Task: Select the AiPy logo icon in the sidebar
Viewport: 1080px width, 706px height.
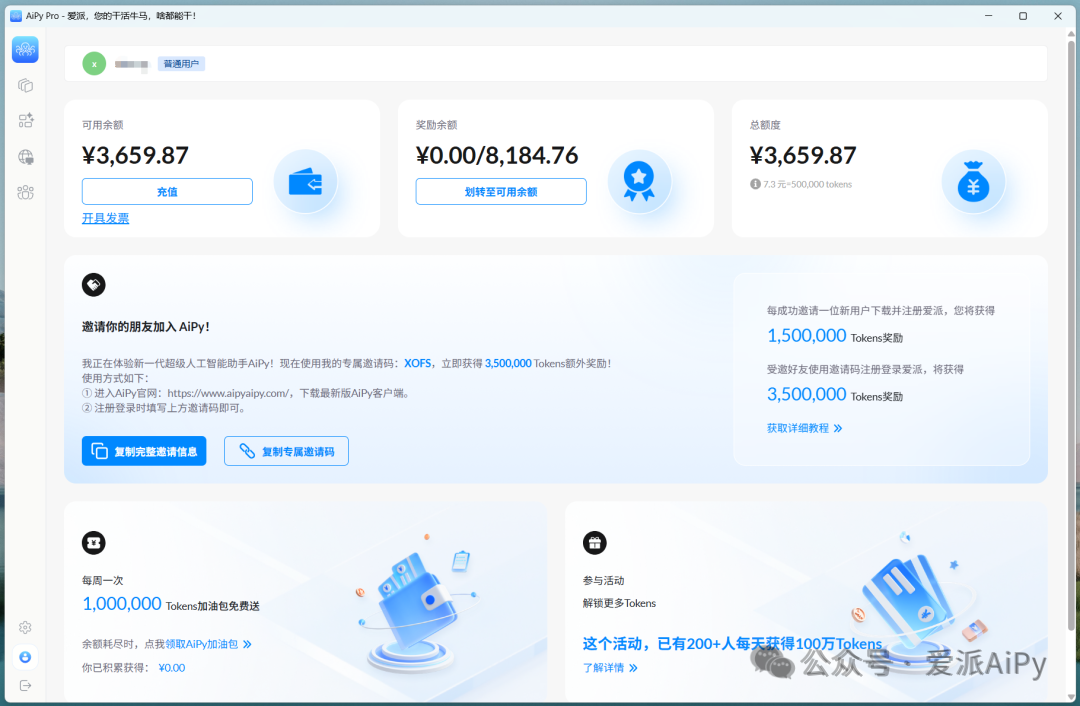Action: [24, 49]
